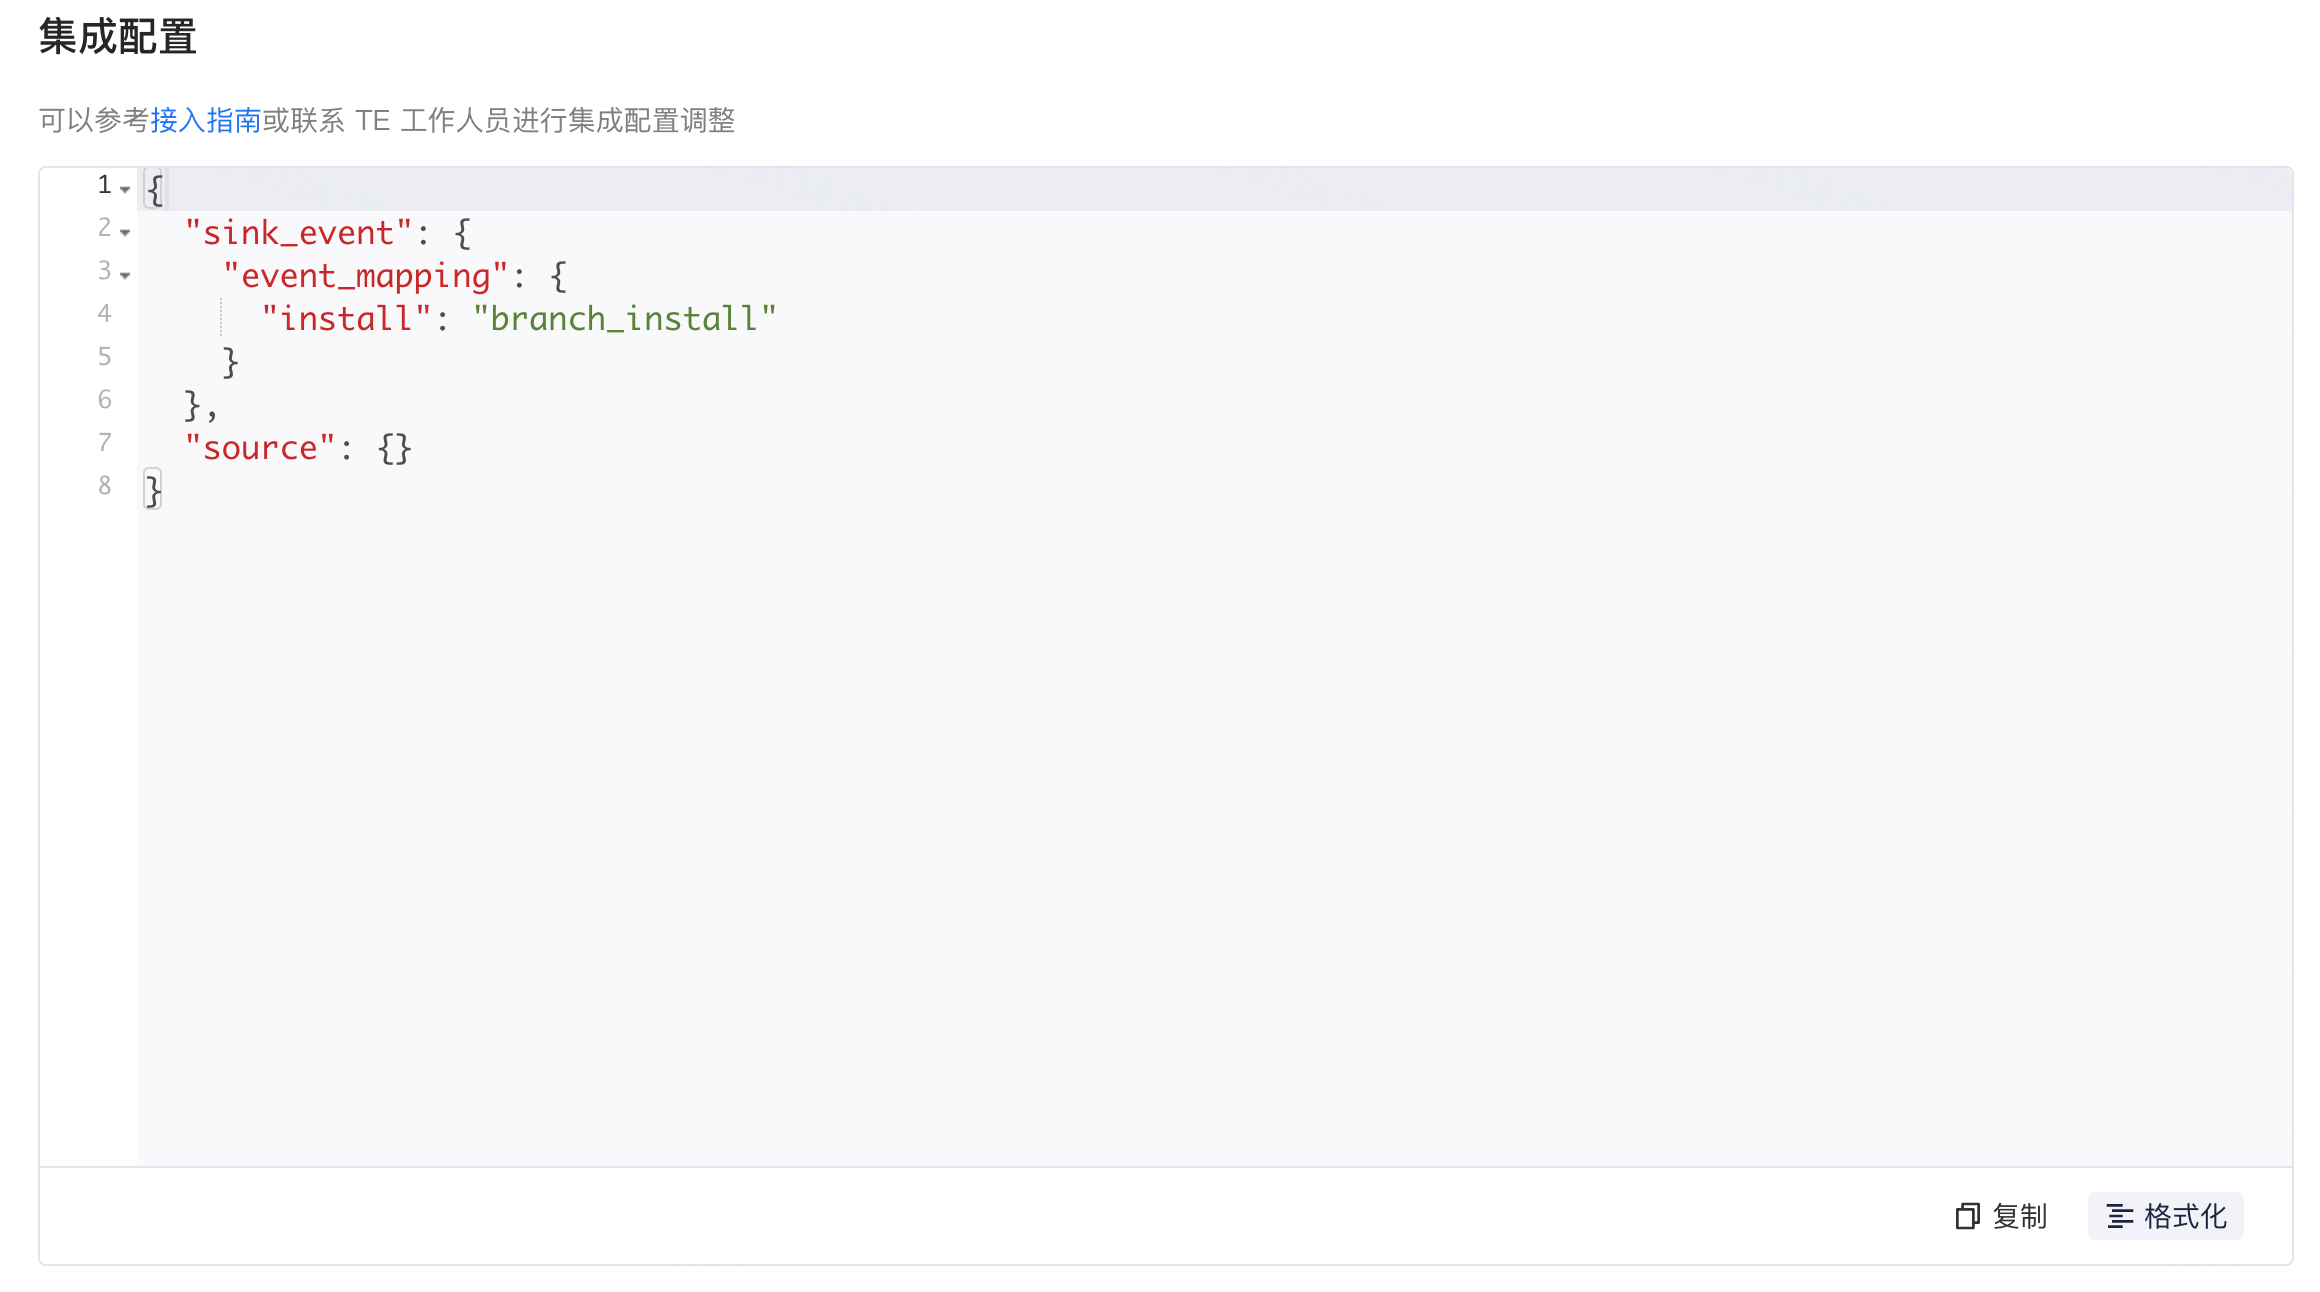Open the 接入指南 link
Viewport: 2320px width, 1292px height.
pyautogui.click(x=206, y=121)
